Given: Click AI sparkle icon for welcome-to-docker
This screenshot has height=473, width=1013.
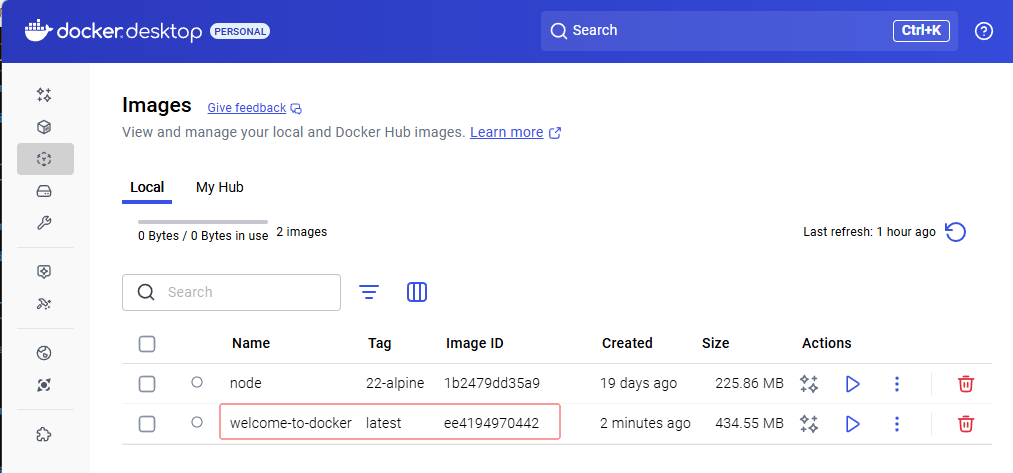Looking at the screenshot, I should click(809, 424).
